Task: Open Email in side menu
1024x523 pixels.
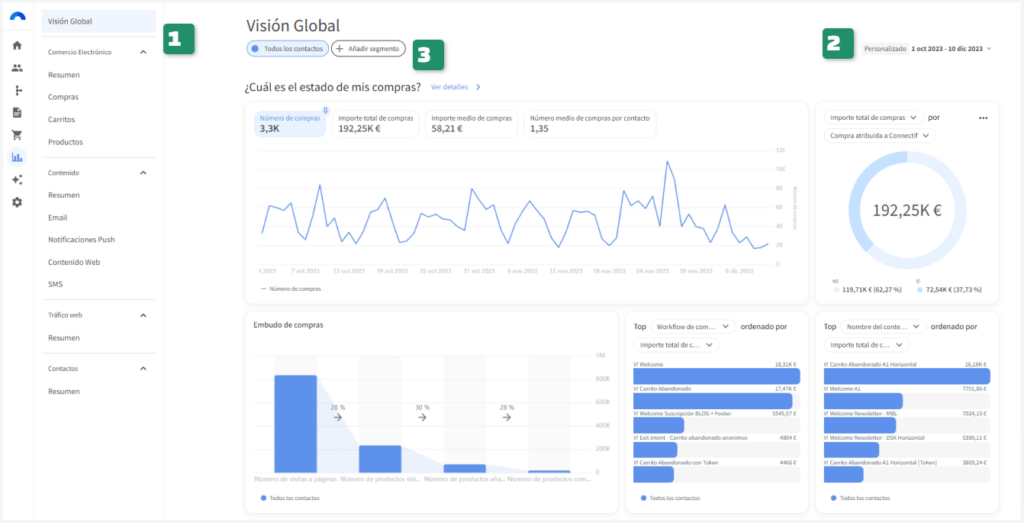Action: 57,217
